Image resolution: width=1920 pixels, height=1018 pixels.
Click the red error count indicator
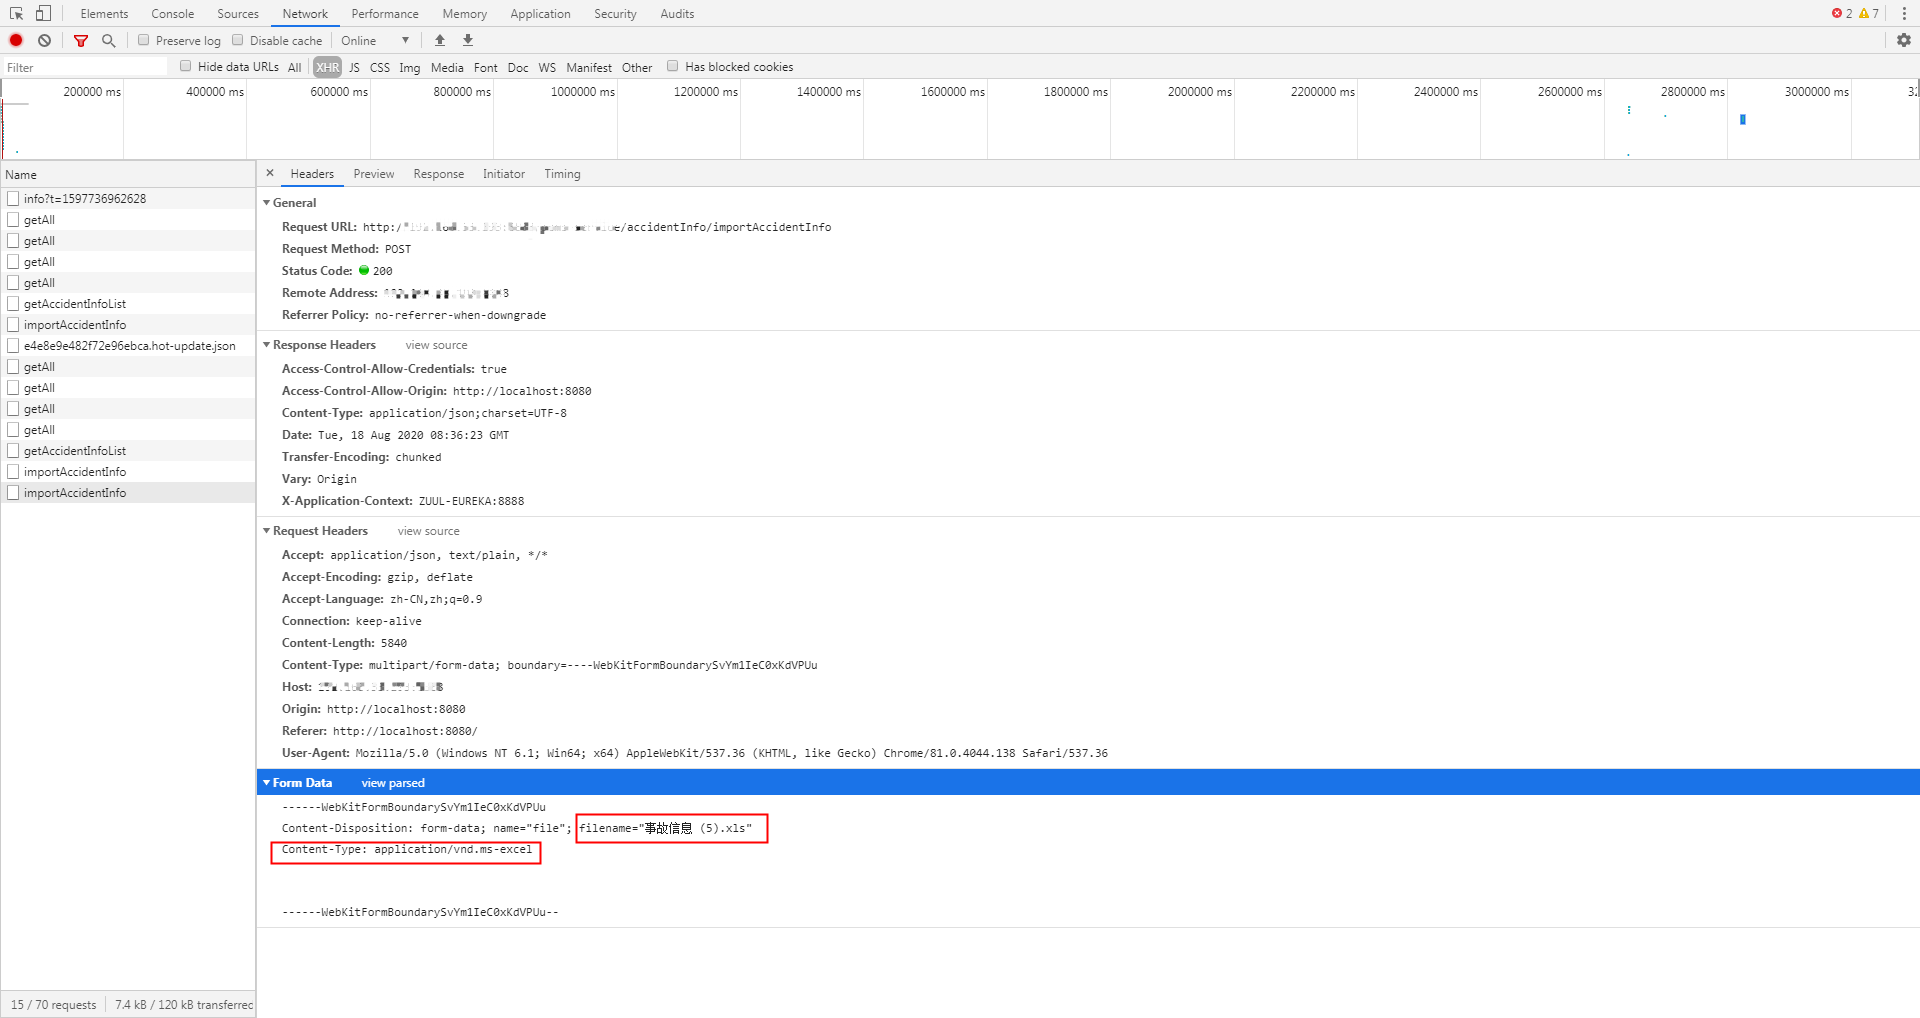[1842, 13]
